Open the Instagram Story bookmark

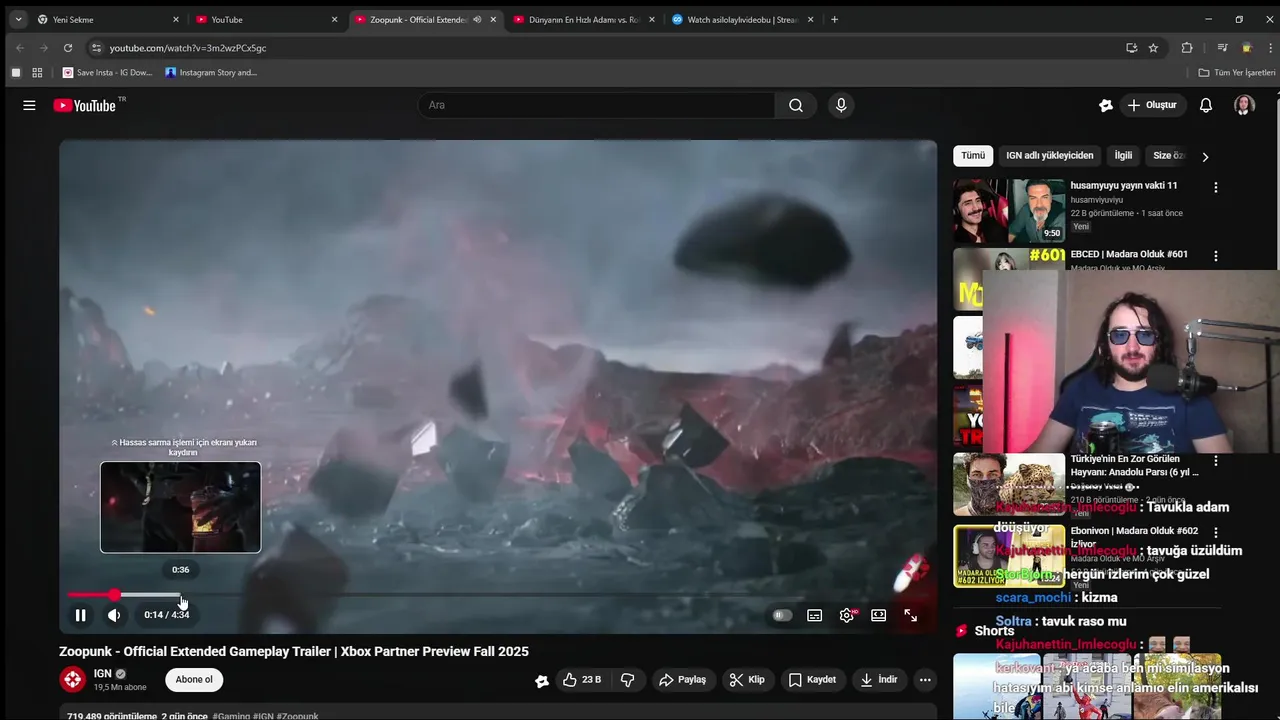(211, 72)
